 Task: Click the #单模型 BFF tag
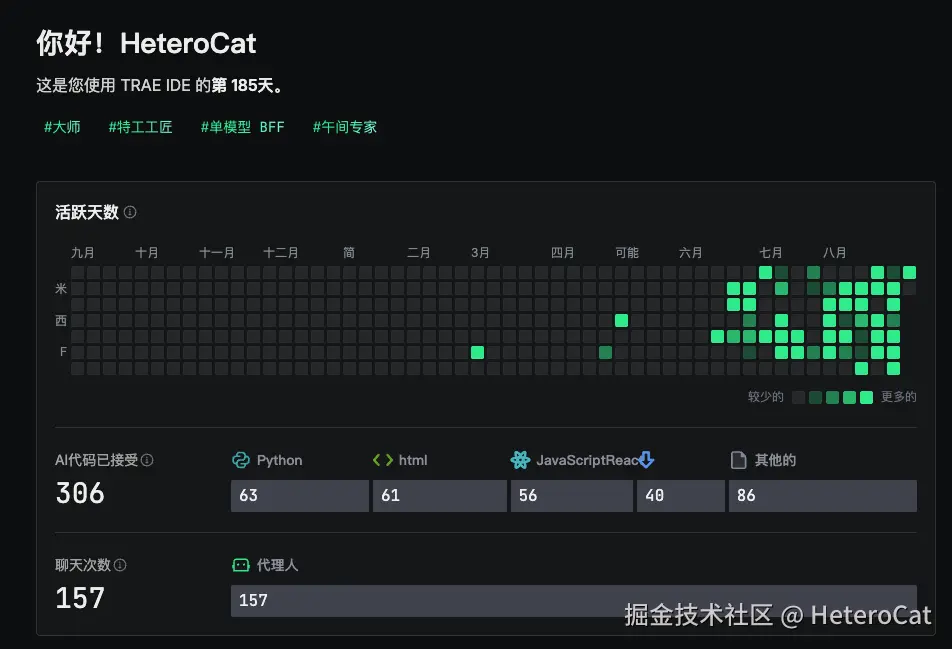[242, 127]
